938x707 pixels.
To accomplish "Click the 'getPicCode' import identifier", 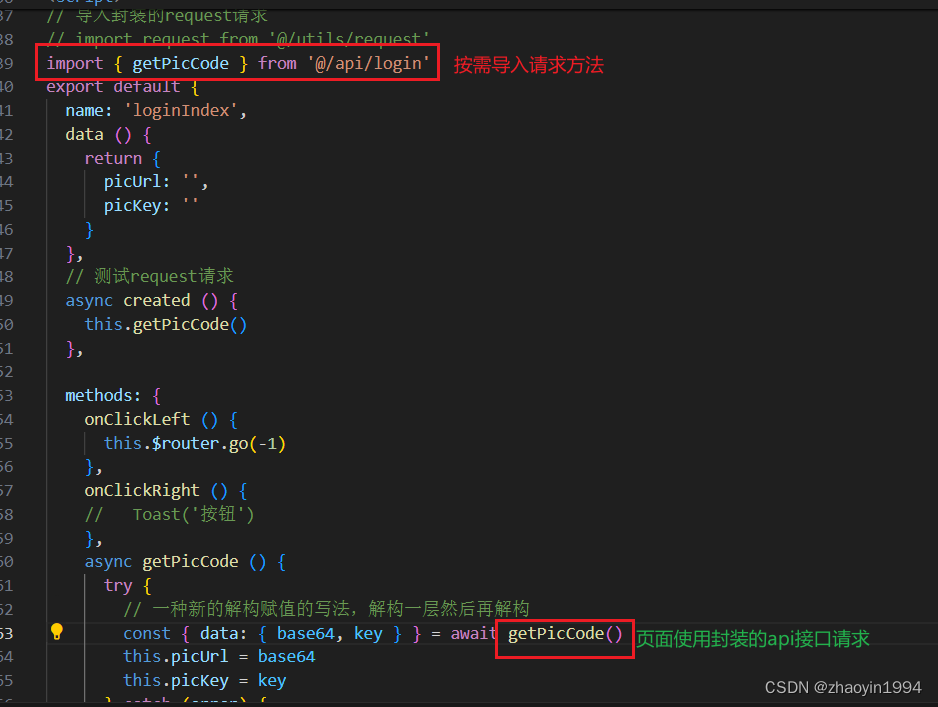I will [181, 63].
